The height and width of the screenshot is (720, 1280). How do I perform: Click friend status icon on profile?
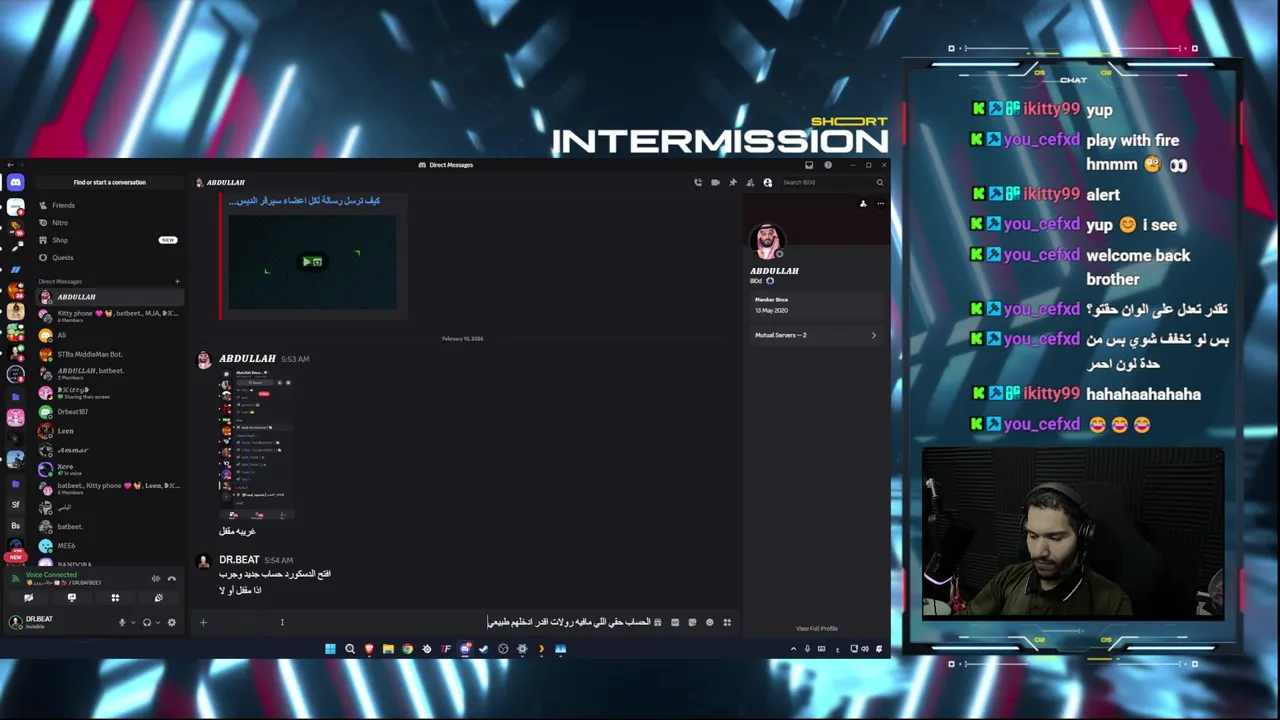(863, 204)
